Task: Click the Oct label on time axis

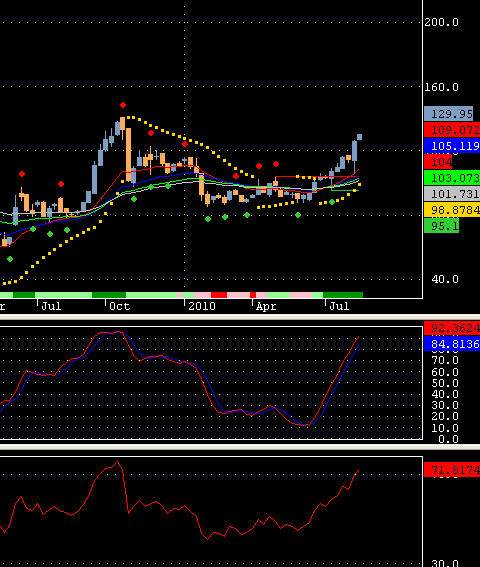Action: [120, 306]
